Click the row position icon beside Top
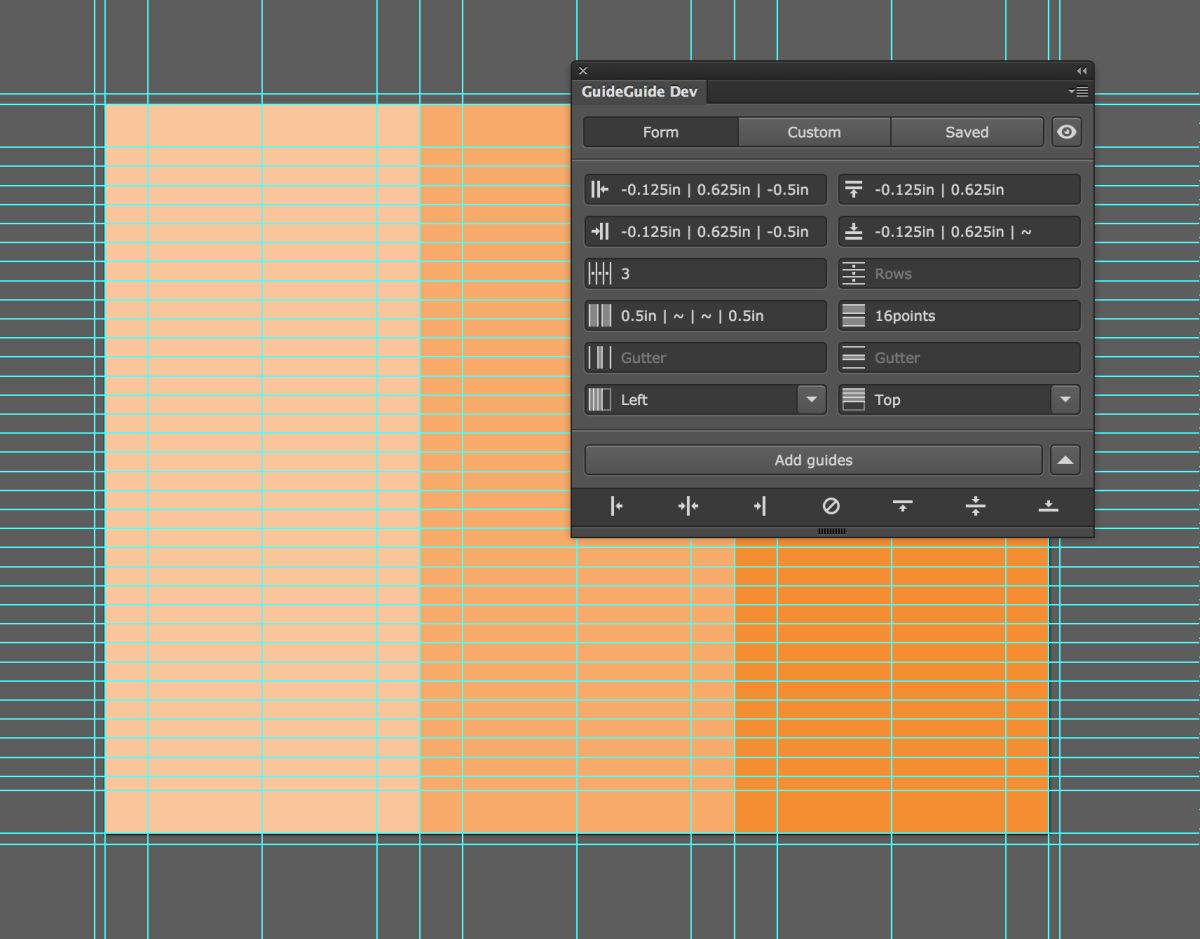Image resolution: width=1200 pixels, height=939 pixels. [x=853, y=399]
